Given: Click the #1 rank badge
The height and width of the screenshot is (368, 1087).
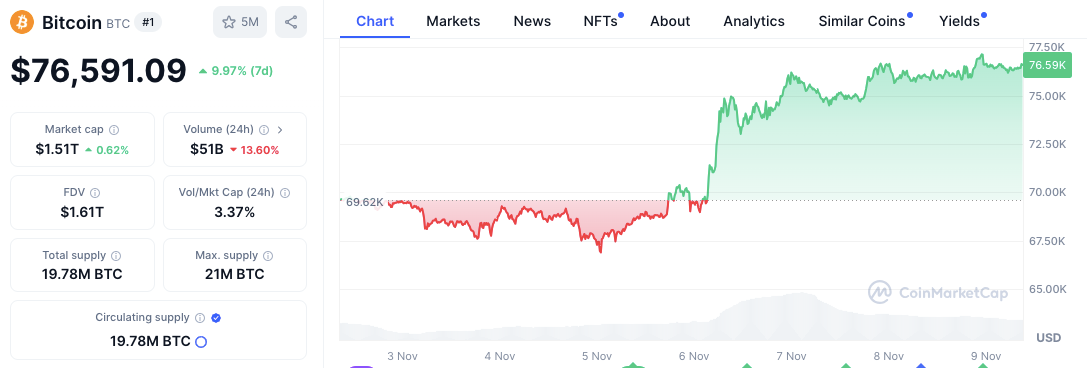Looking at the screenshot, I should click(x=147, y=22).
